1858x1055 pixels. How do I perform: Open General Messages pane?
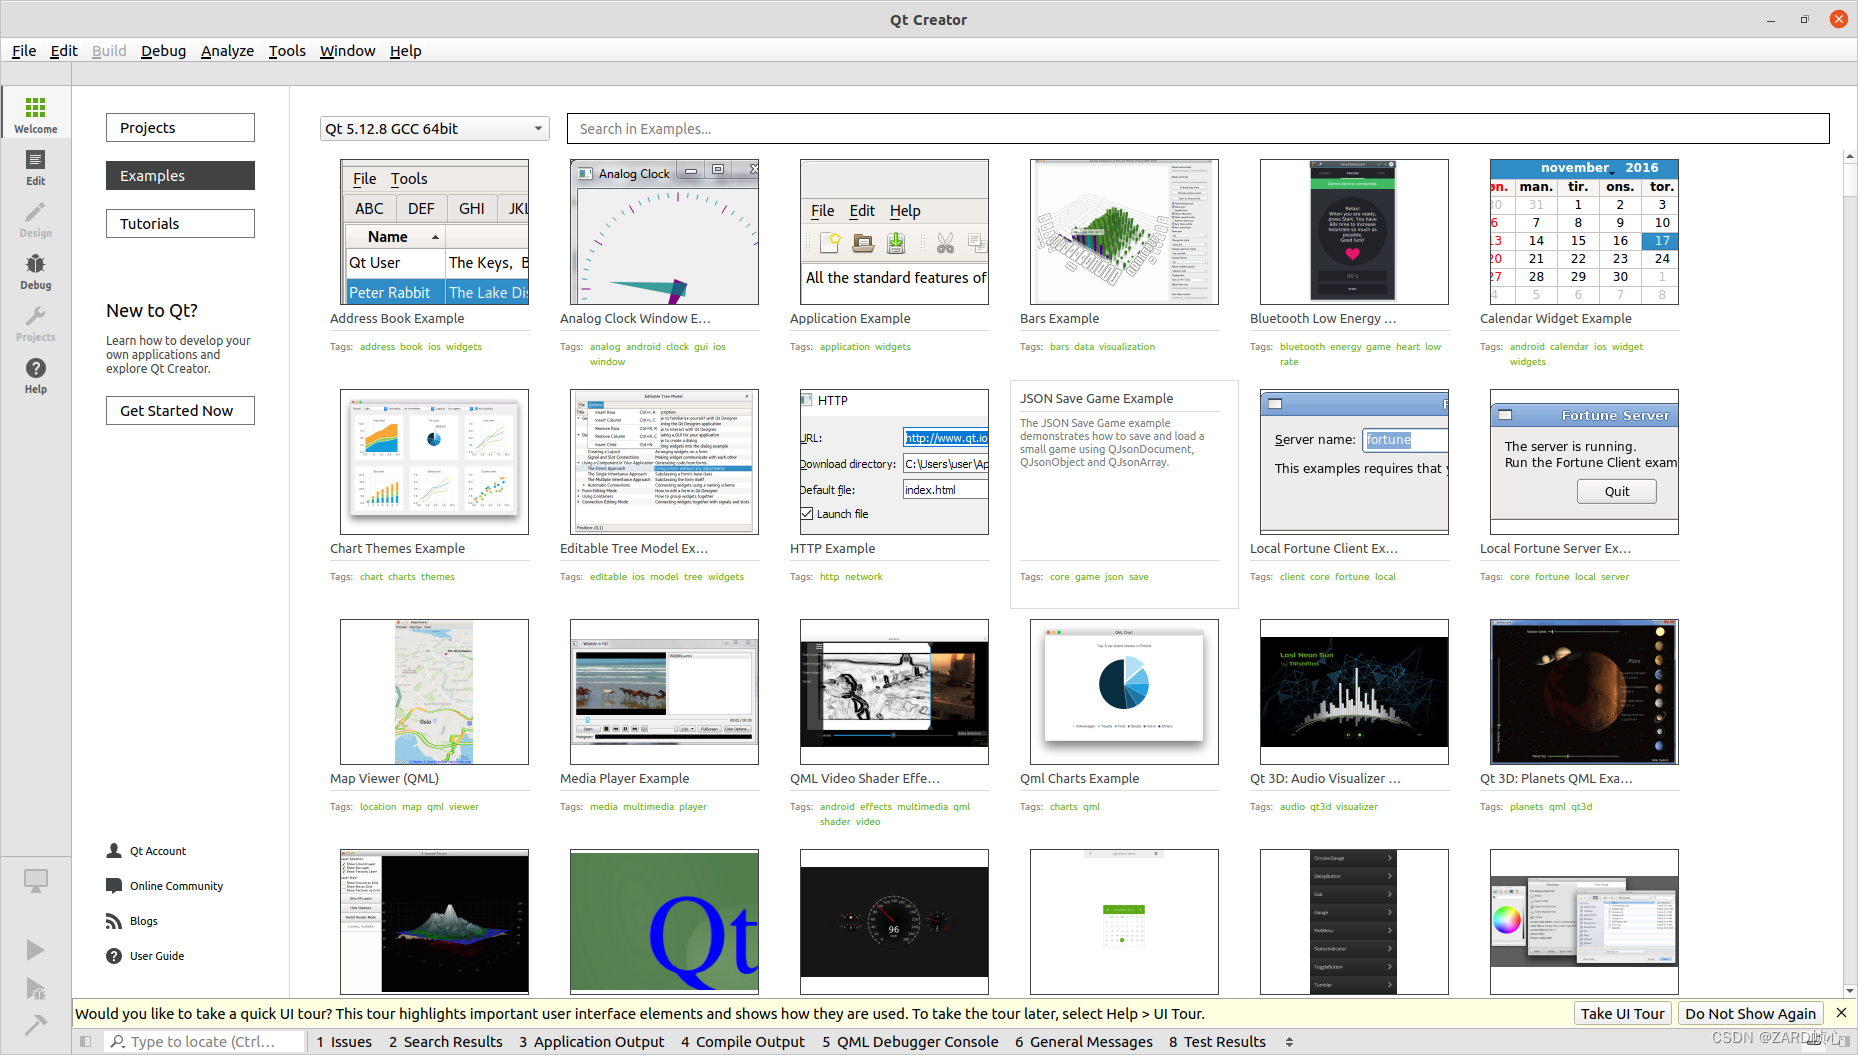coord(1084,1041)
